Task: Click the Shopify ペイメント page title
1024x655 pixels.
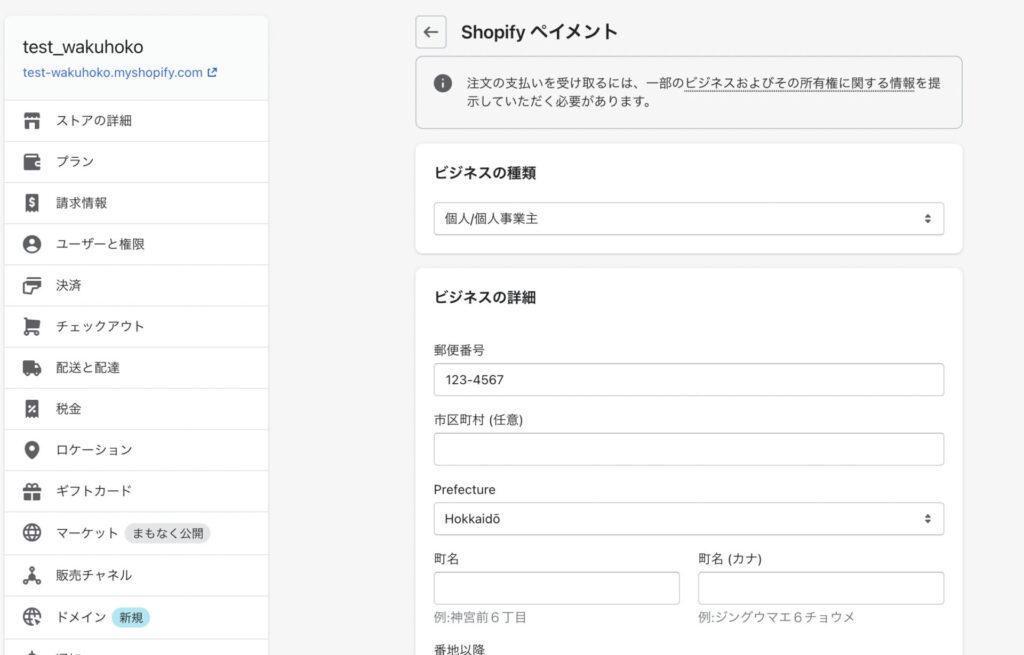Action: click(539, 32)
